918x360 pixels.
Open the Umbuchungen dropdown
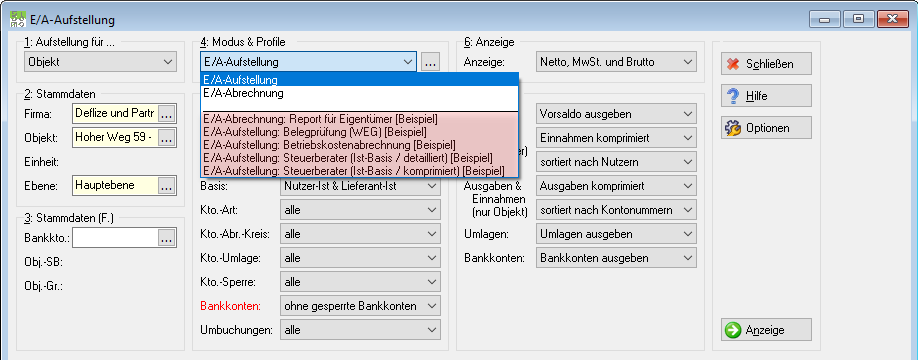(360, 330)
